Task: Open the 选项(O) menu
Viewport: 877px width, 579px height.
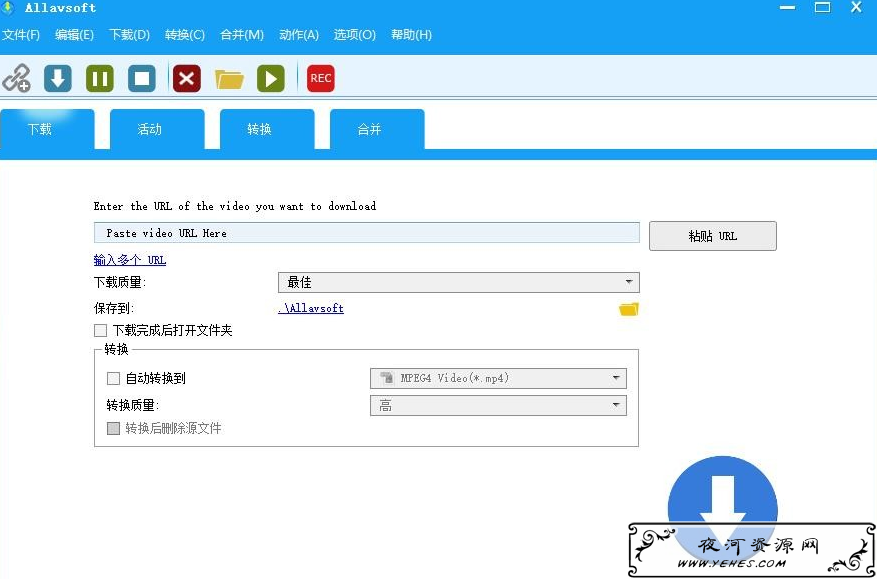Action: [x=355, y=35]
